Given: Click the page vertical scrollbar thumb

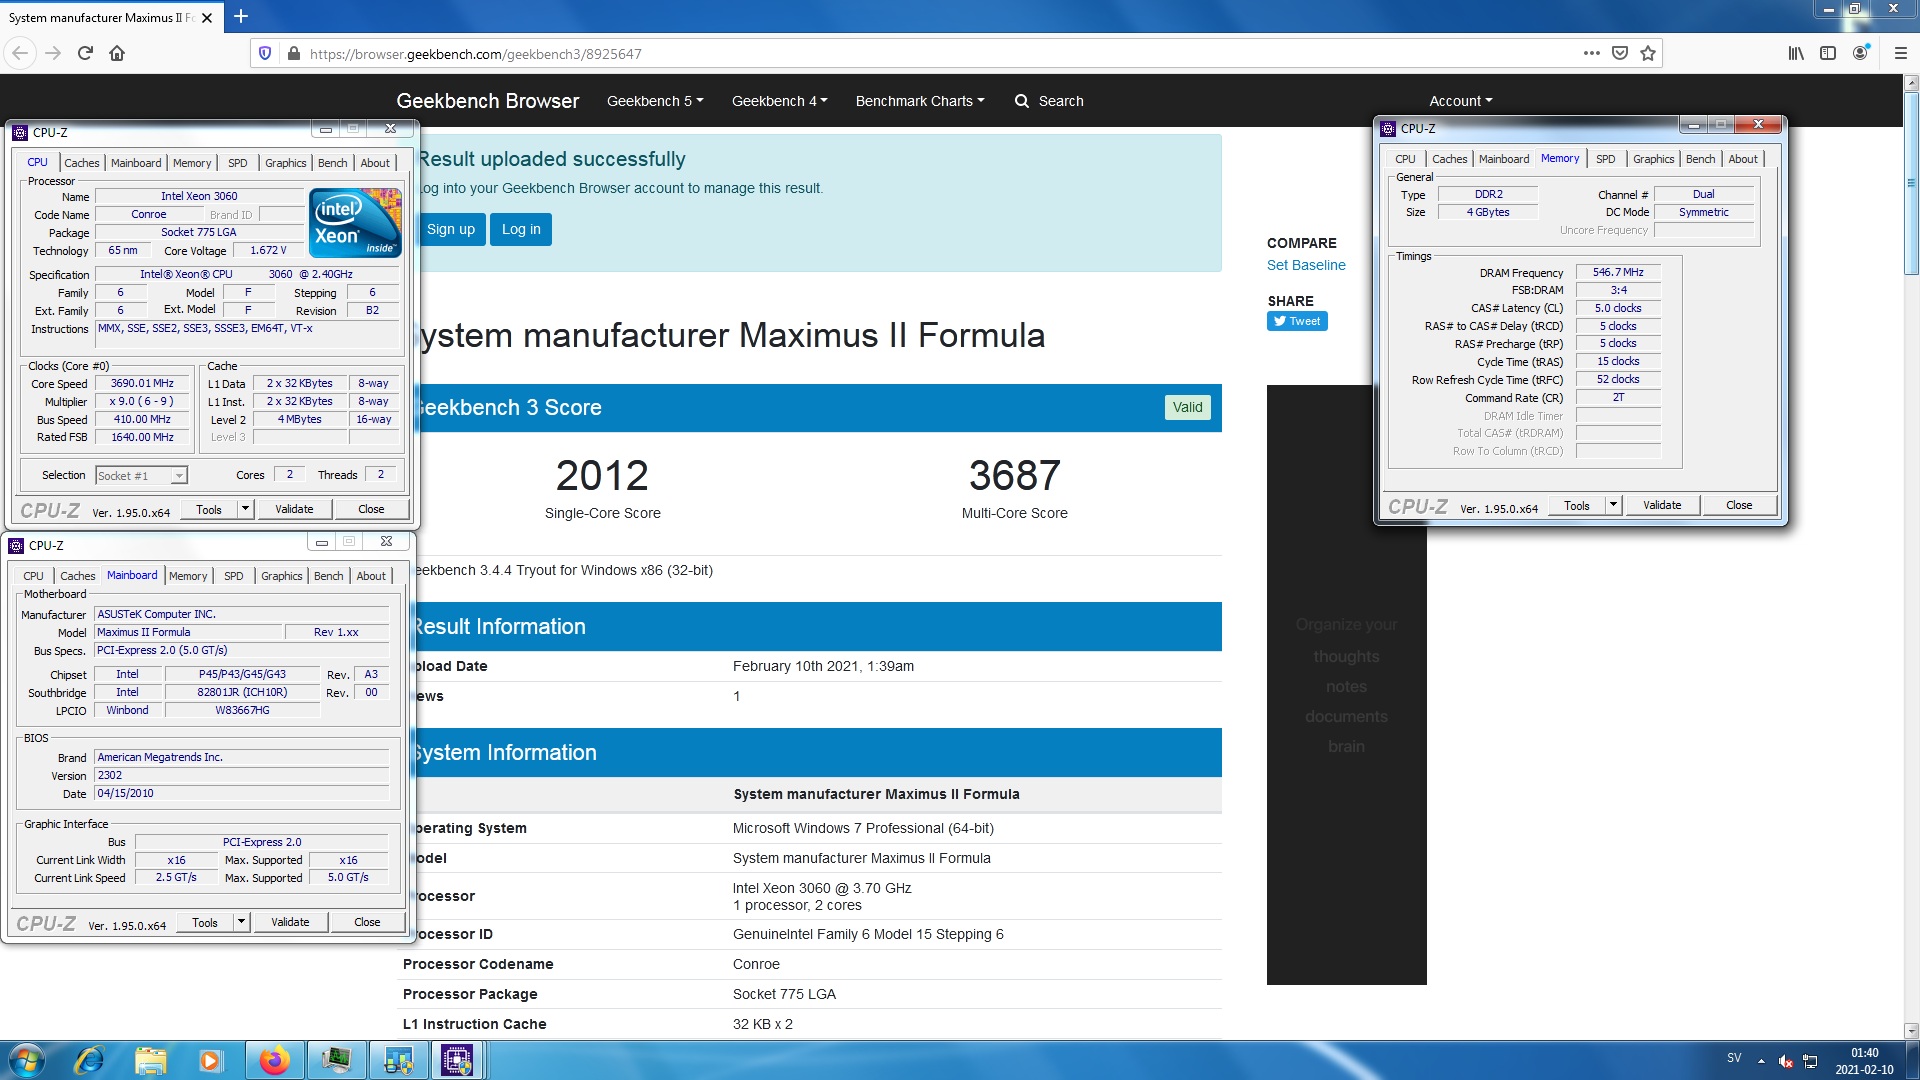Looking at the screenshot, I should tap(1911, 185).
